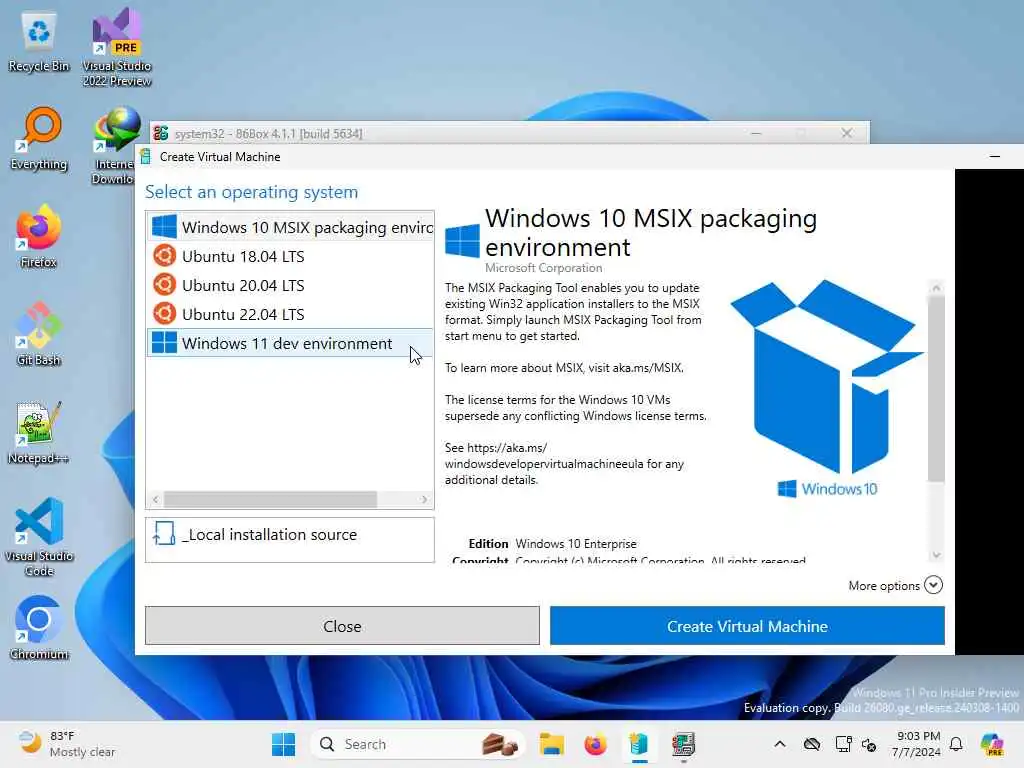Click the Ubuntu 18.04 orange logo icon
Screen dimensions: 1024x768
(x=165, y=255)
